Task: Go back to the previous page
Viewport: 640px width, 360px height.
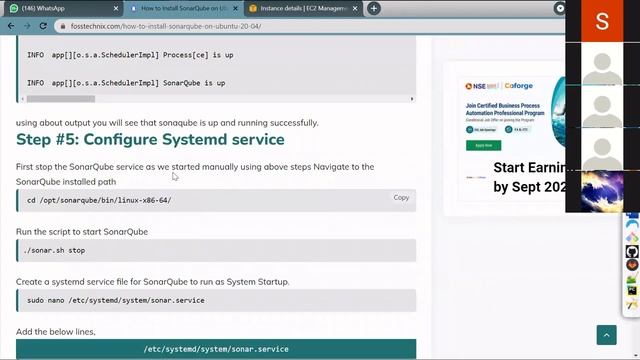Action: [11, 26]
